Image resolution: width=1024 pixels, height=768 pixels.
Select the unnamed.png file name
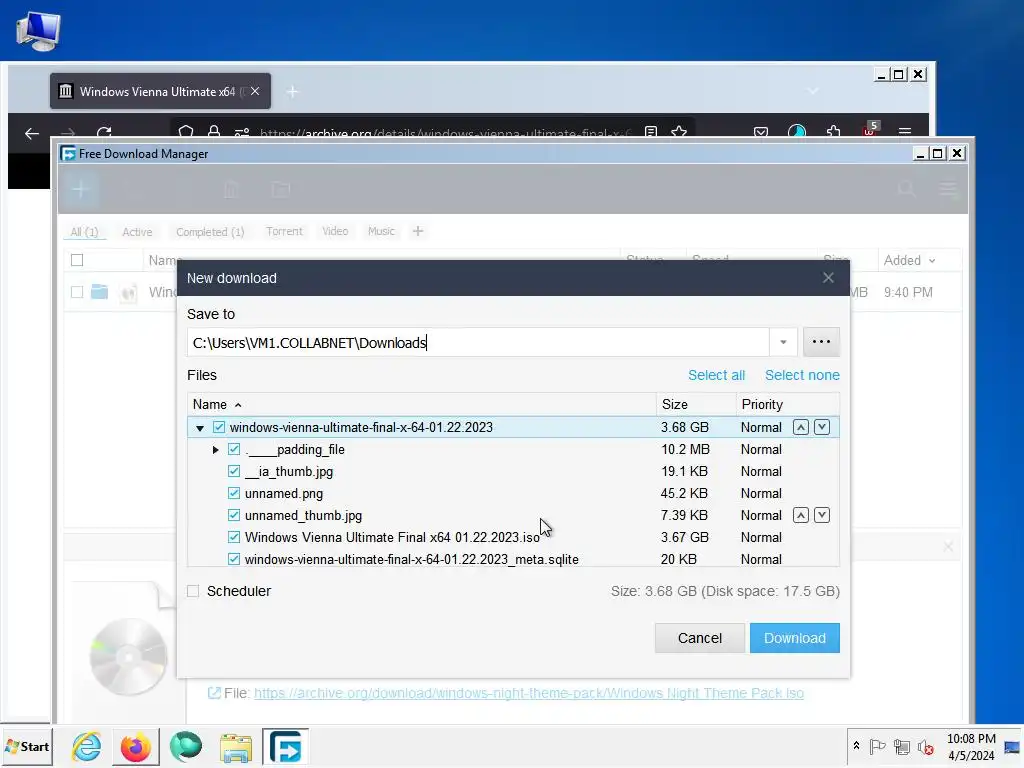pos(284,494)
